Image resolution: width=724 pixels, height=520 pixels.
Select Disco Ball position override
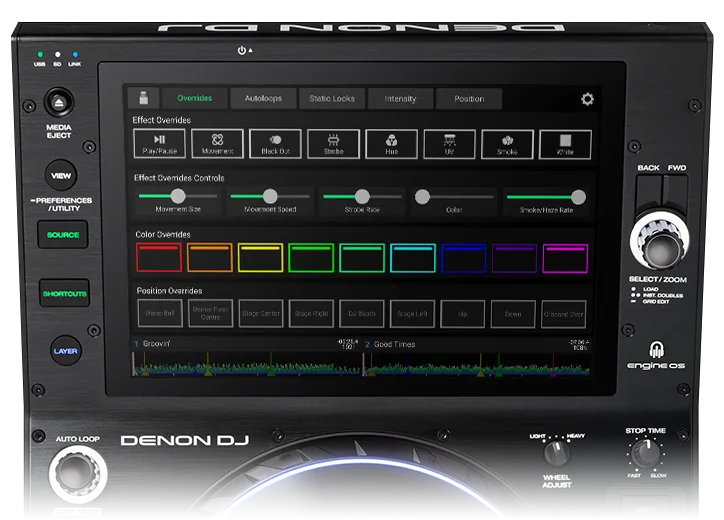coord(160,313)
